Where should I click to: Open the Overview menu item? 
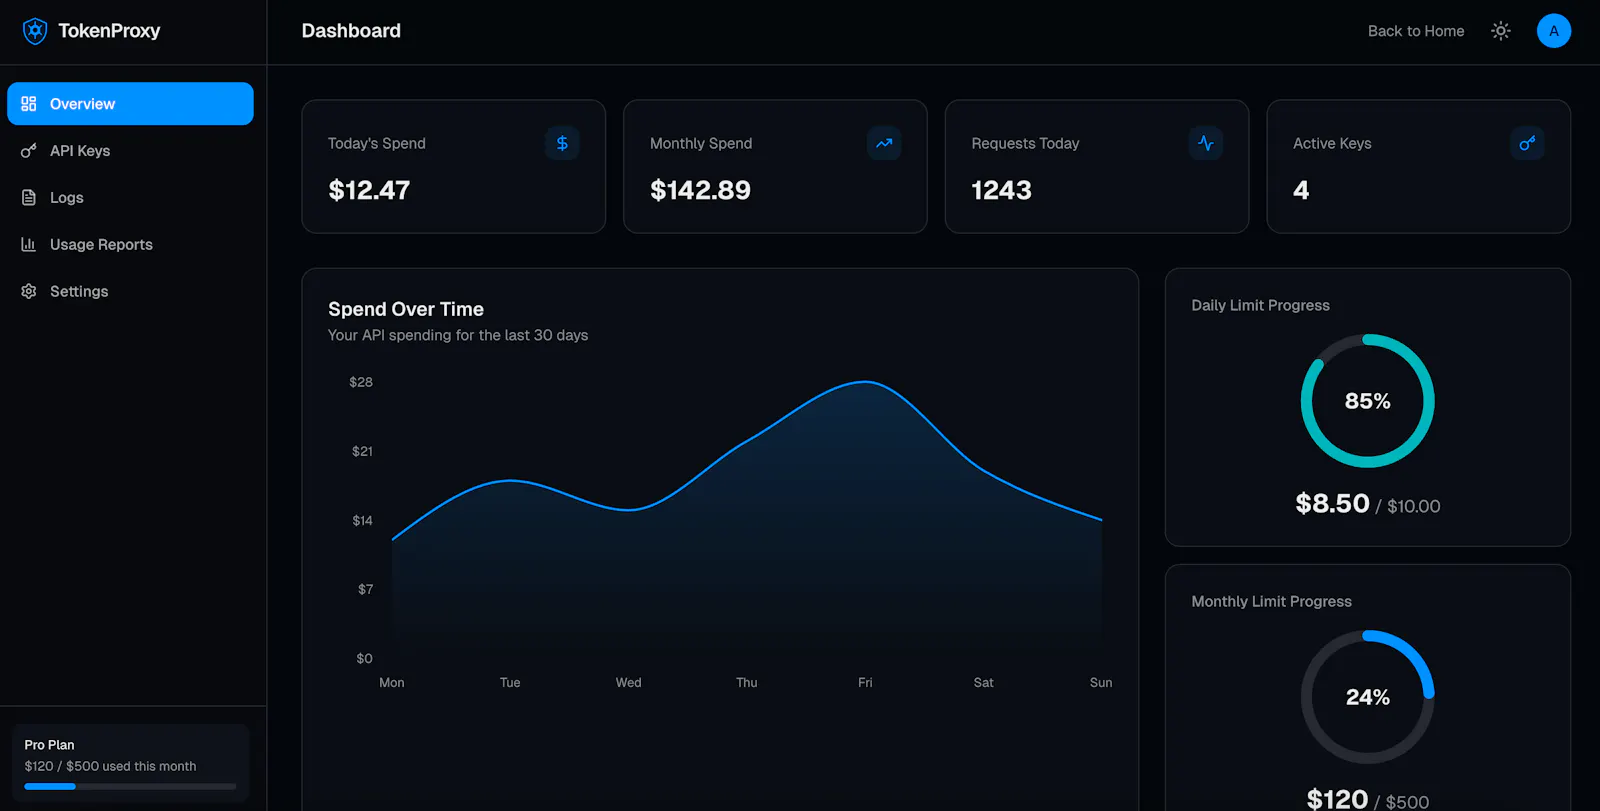tap(130, 104)
